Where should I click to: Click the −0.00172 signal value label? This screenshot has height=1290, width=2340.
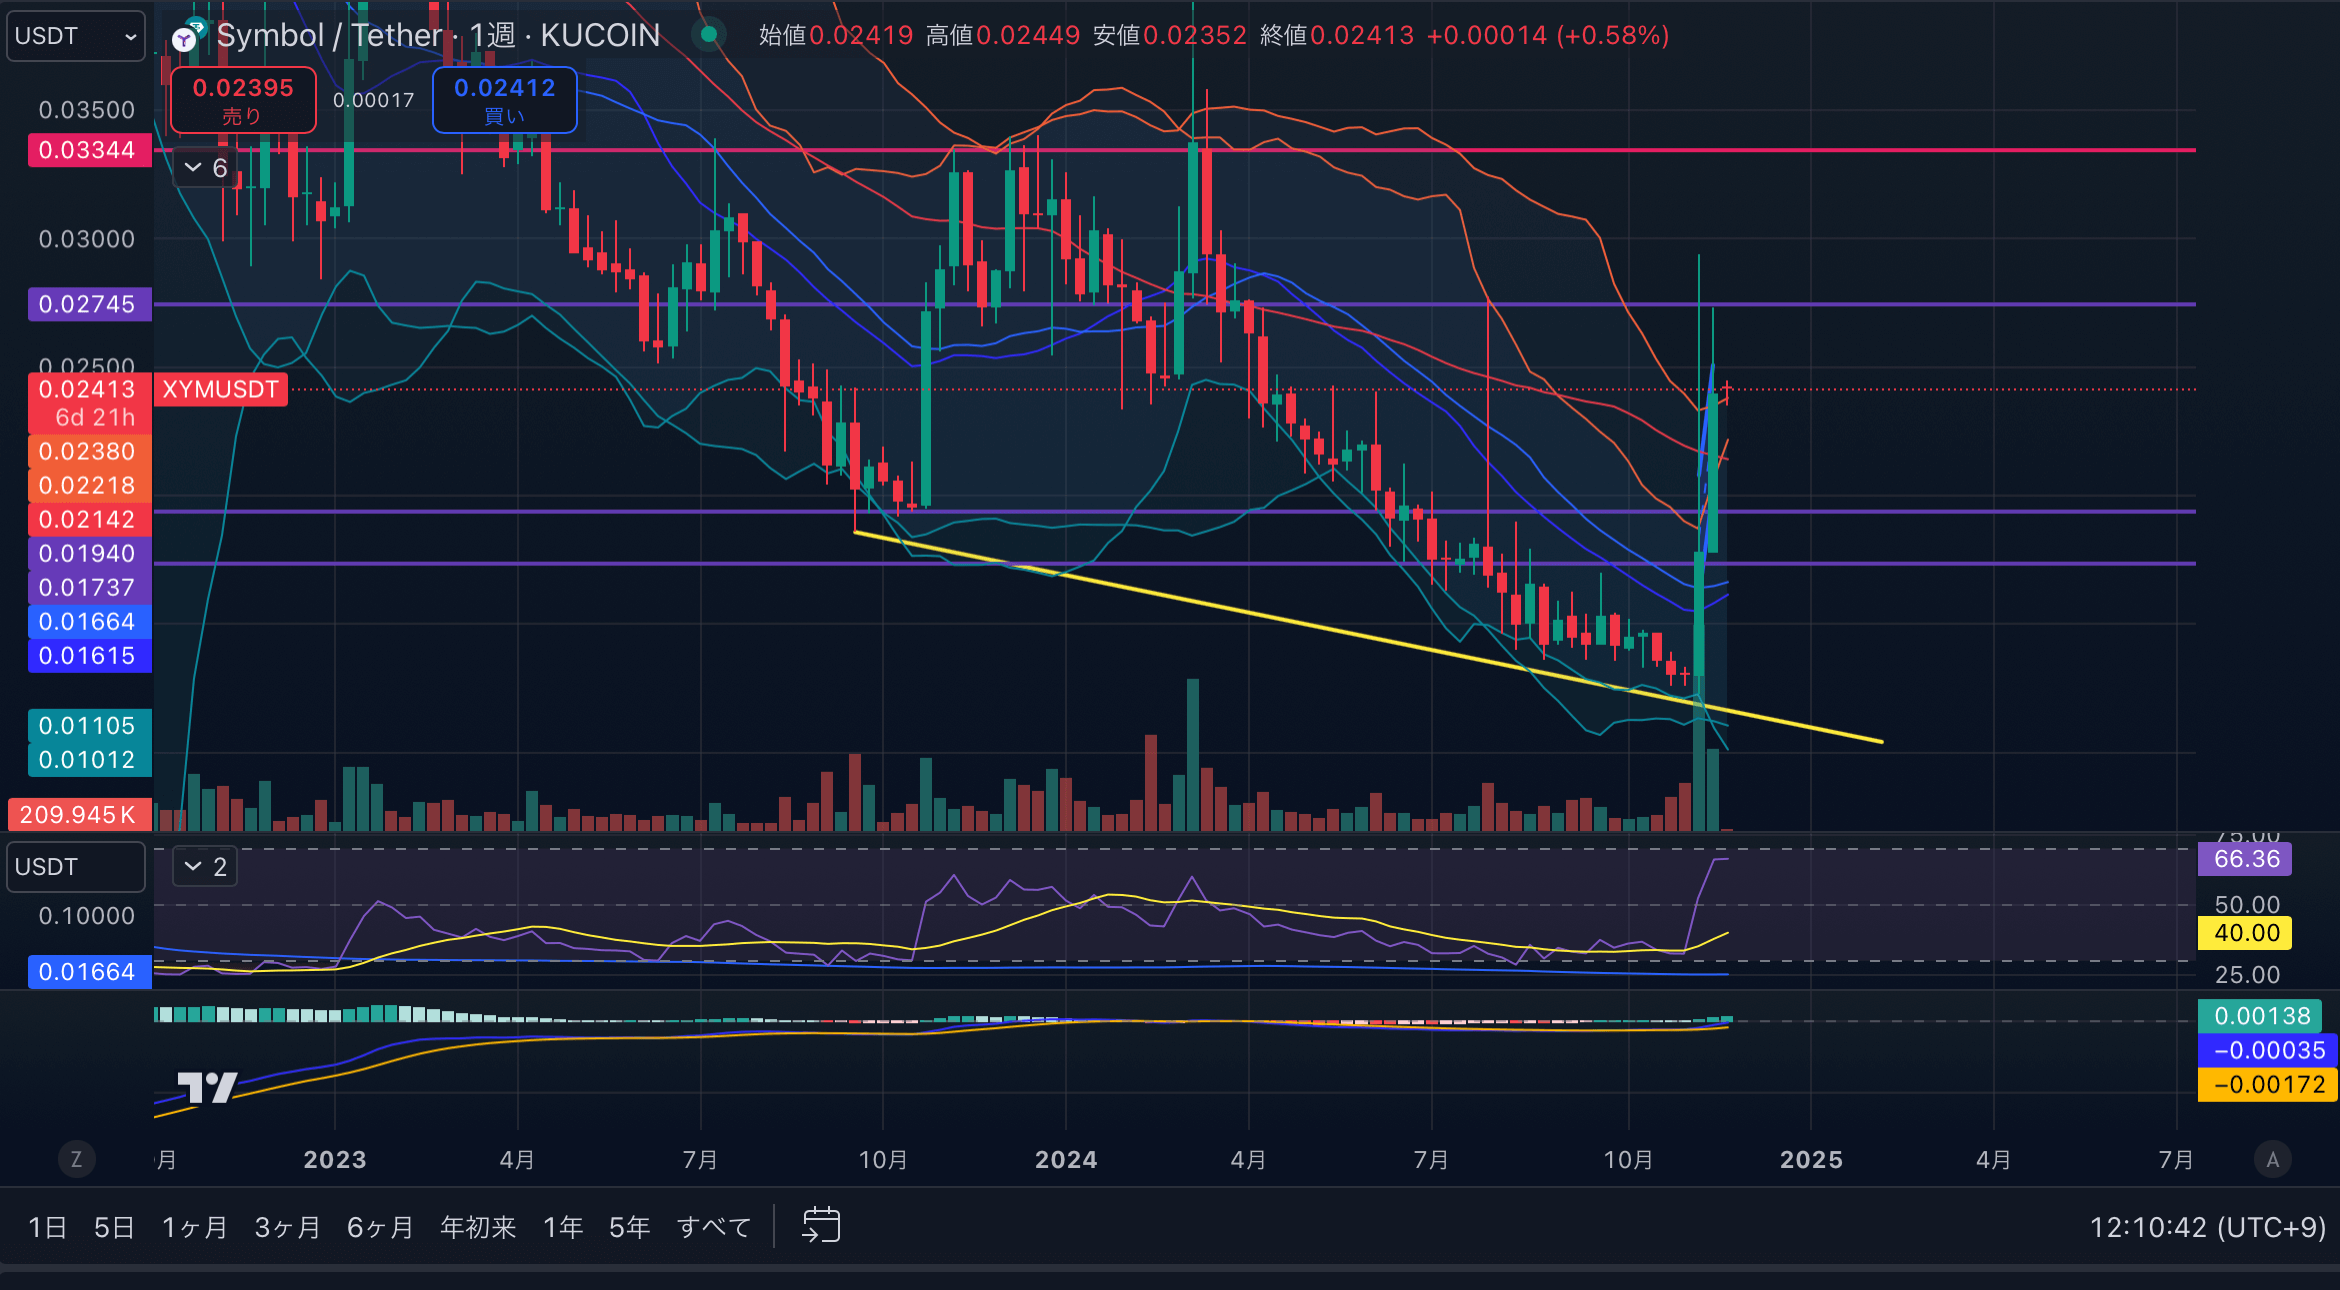coord(2268,1084)
